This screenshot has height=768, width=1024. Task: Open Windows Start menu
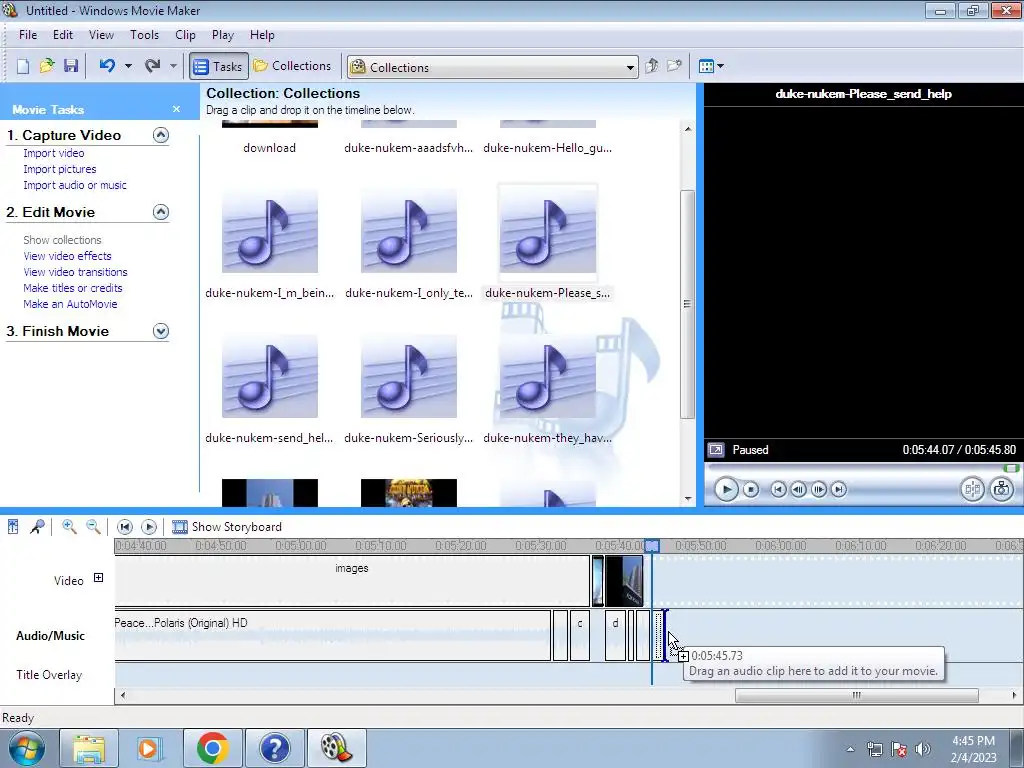26,748
